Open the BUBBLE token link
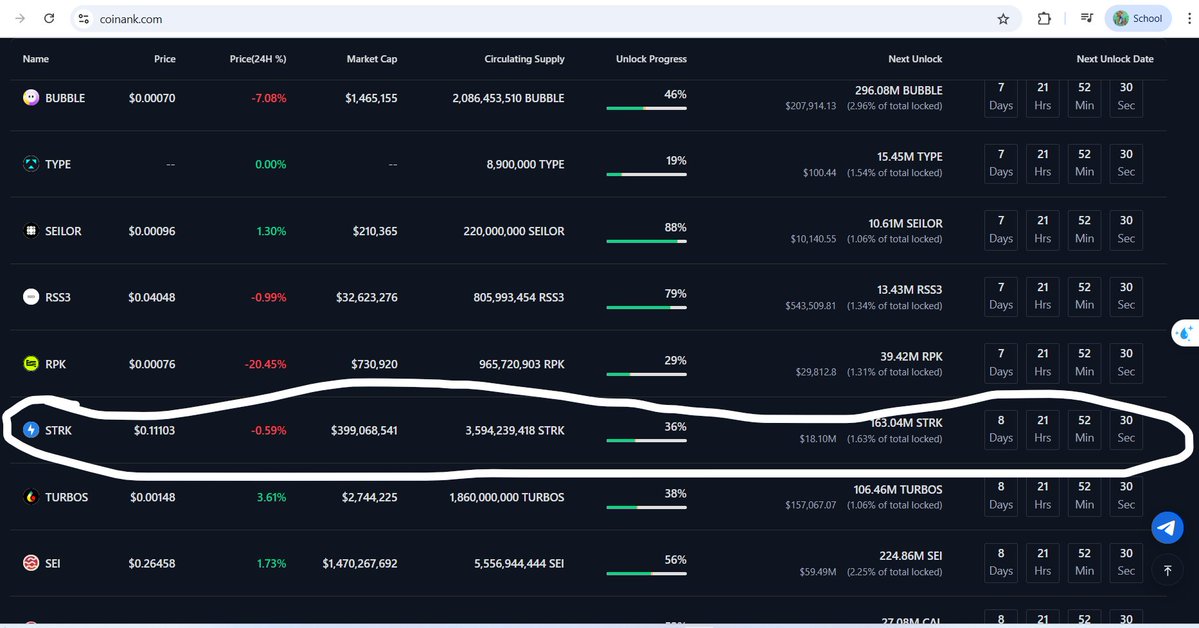The width and height of the screenshot is (1199, 628). click(65, 98)
